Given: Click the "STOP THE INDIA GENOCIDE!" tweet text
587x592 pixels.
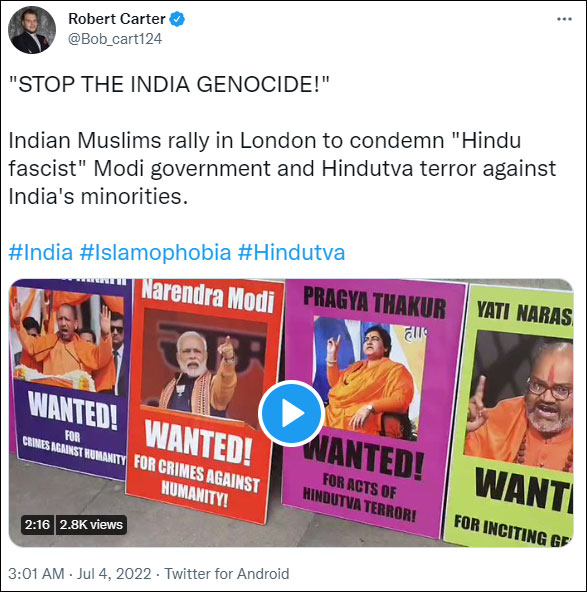Looking at the screenshot, I should coord(169,84).
